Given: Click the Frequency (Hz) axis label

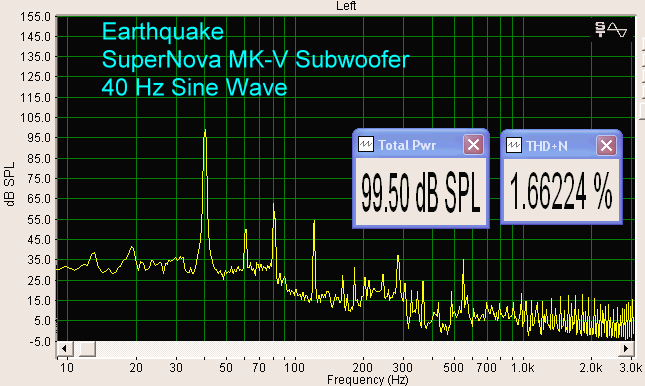Looking at the screenshot, I should [x=367, y=380].
